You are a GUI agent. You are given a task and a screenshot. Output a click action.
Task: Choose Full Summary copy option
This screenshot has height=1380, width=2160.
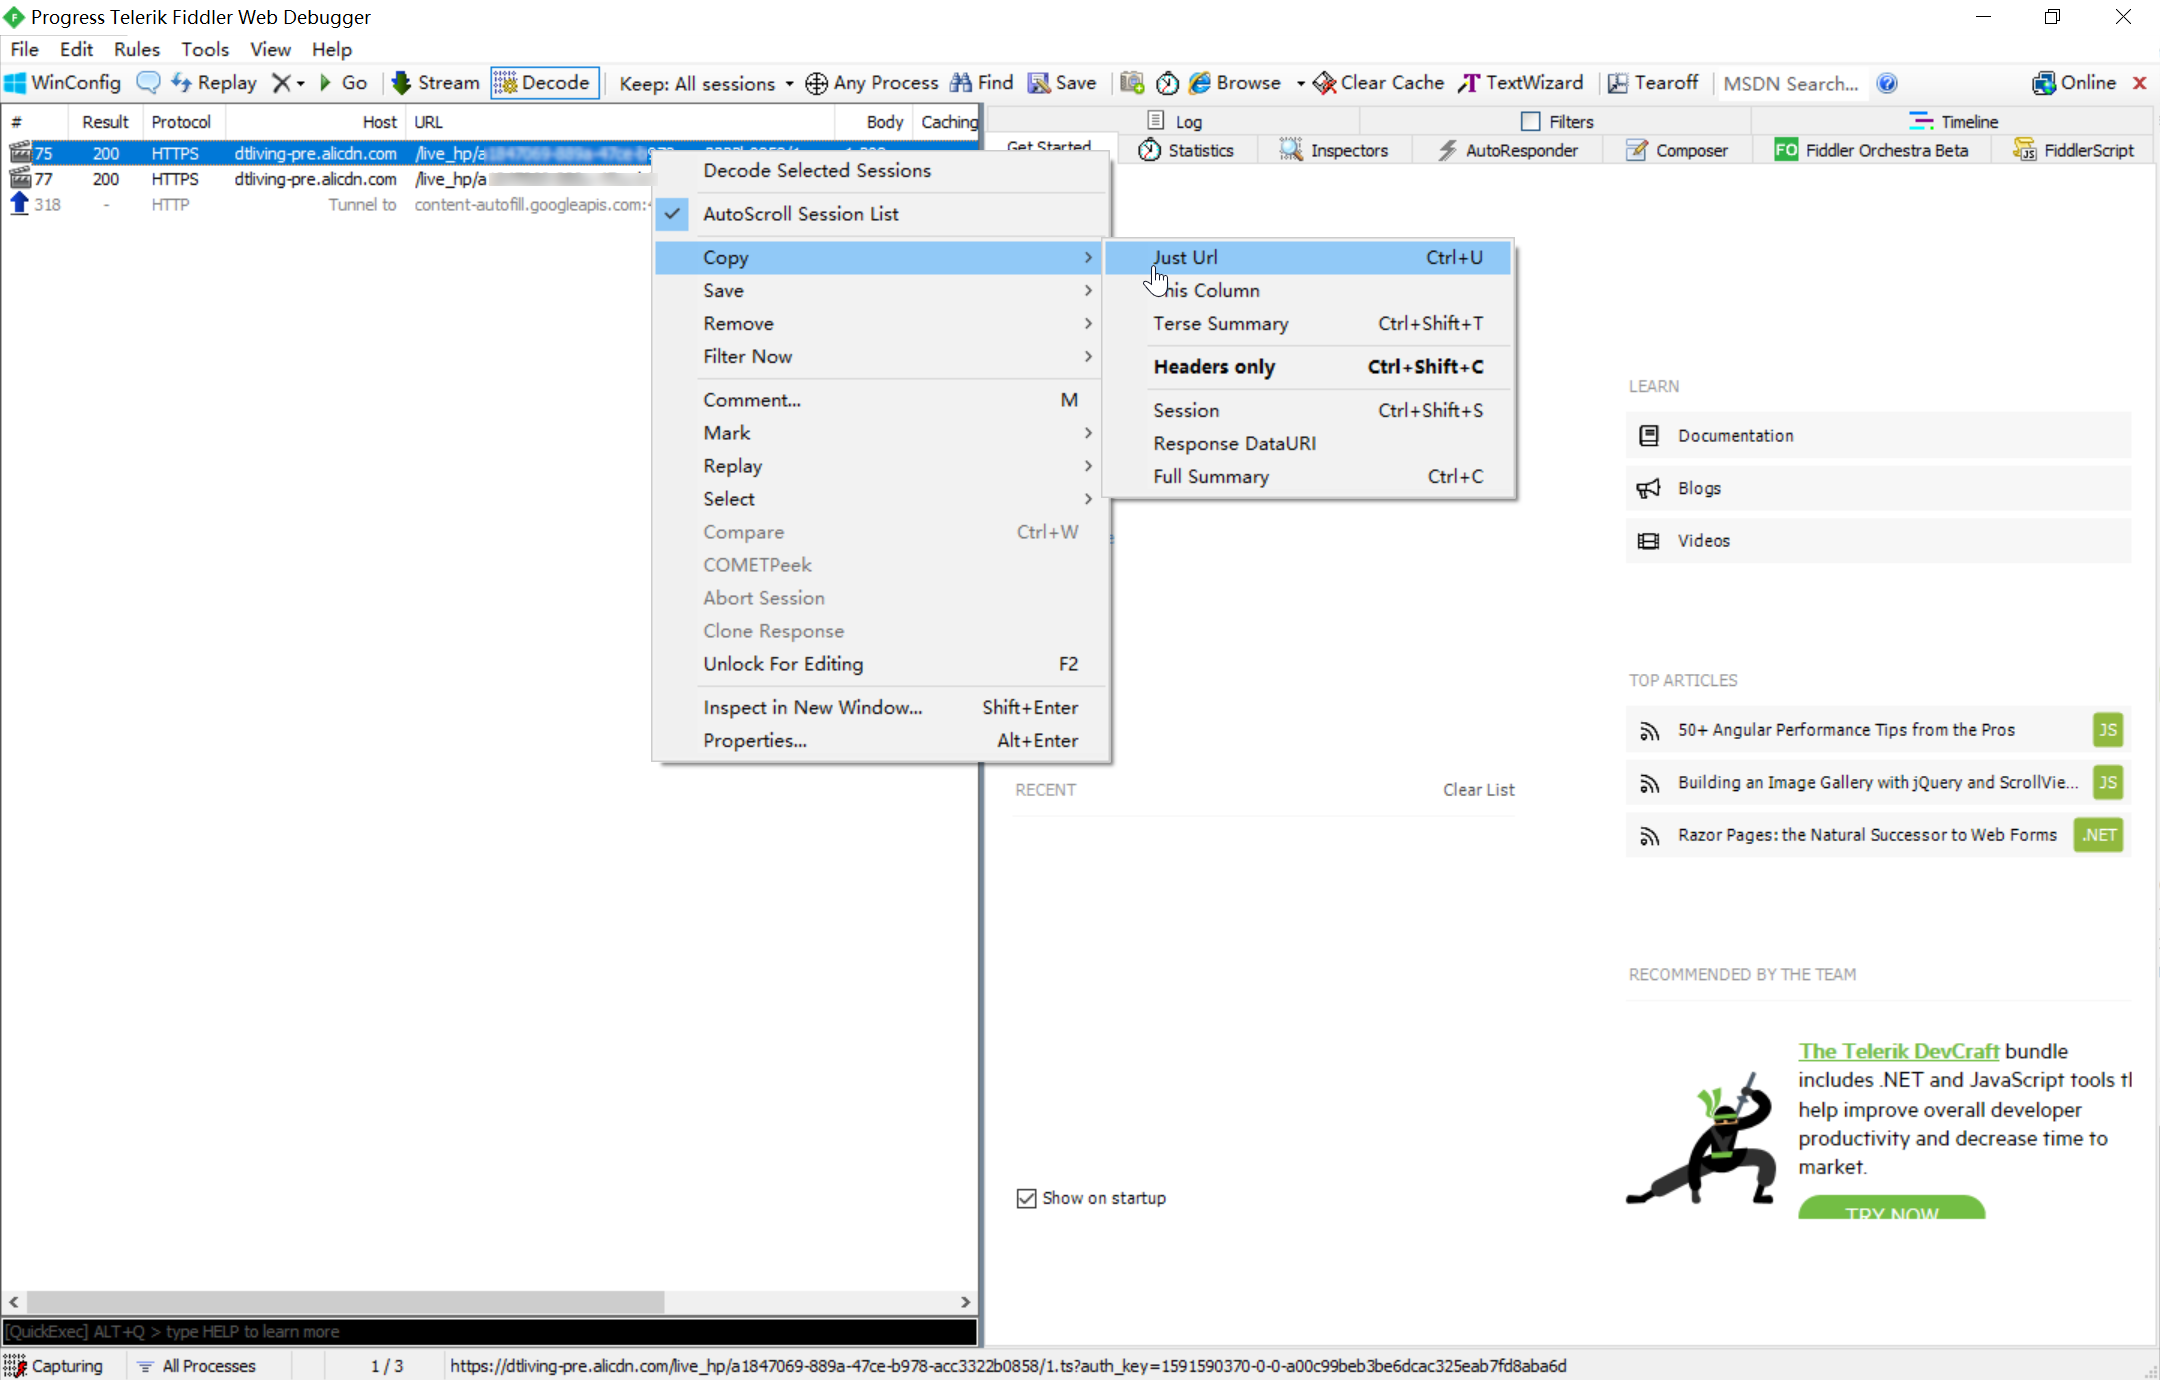1309,476
